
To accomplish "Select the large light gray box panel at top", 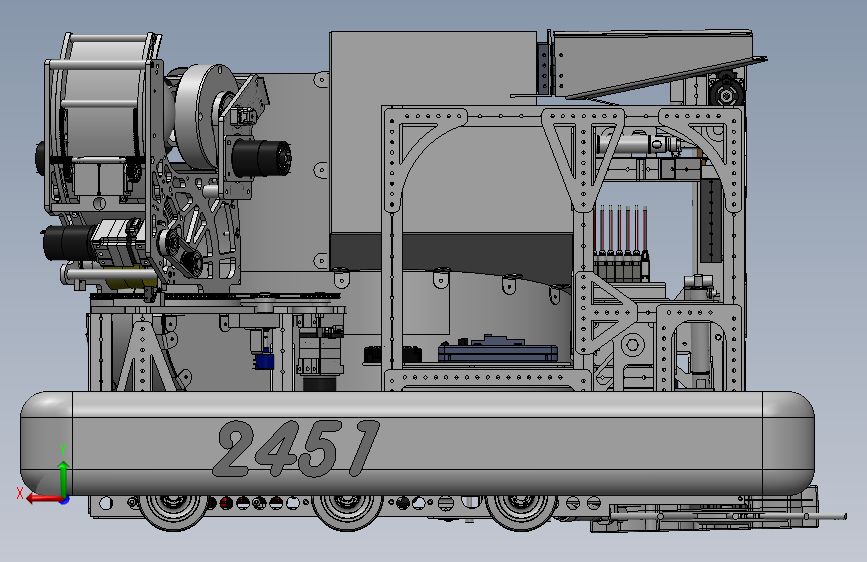I will pyautogui.click(x=433, y=133).
